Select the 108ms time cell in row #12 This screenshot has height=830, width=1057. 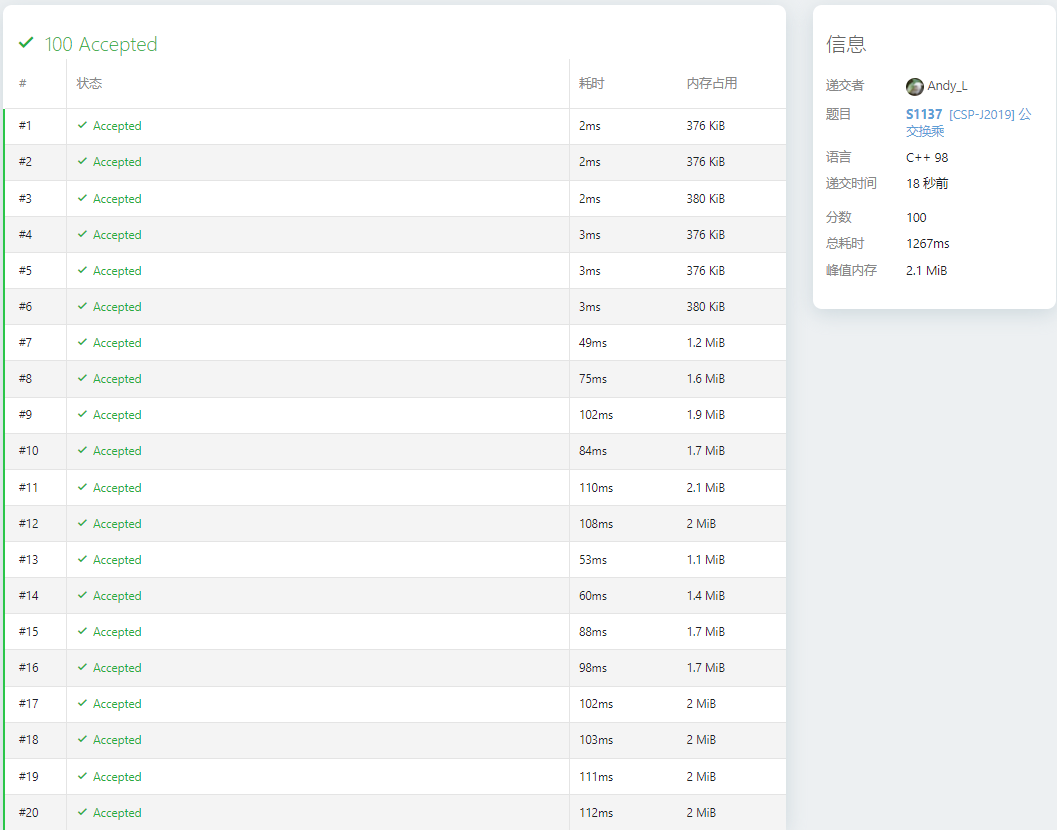(x=596, y=524)
